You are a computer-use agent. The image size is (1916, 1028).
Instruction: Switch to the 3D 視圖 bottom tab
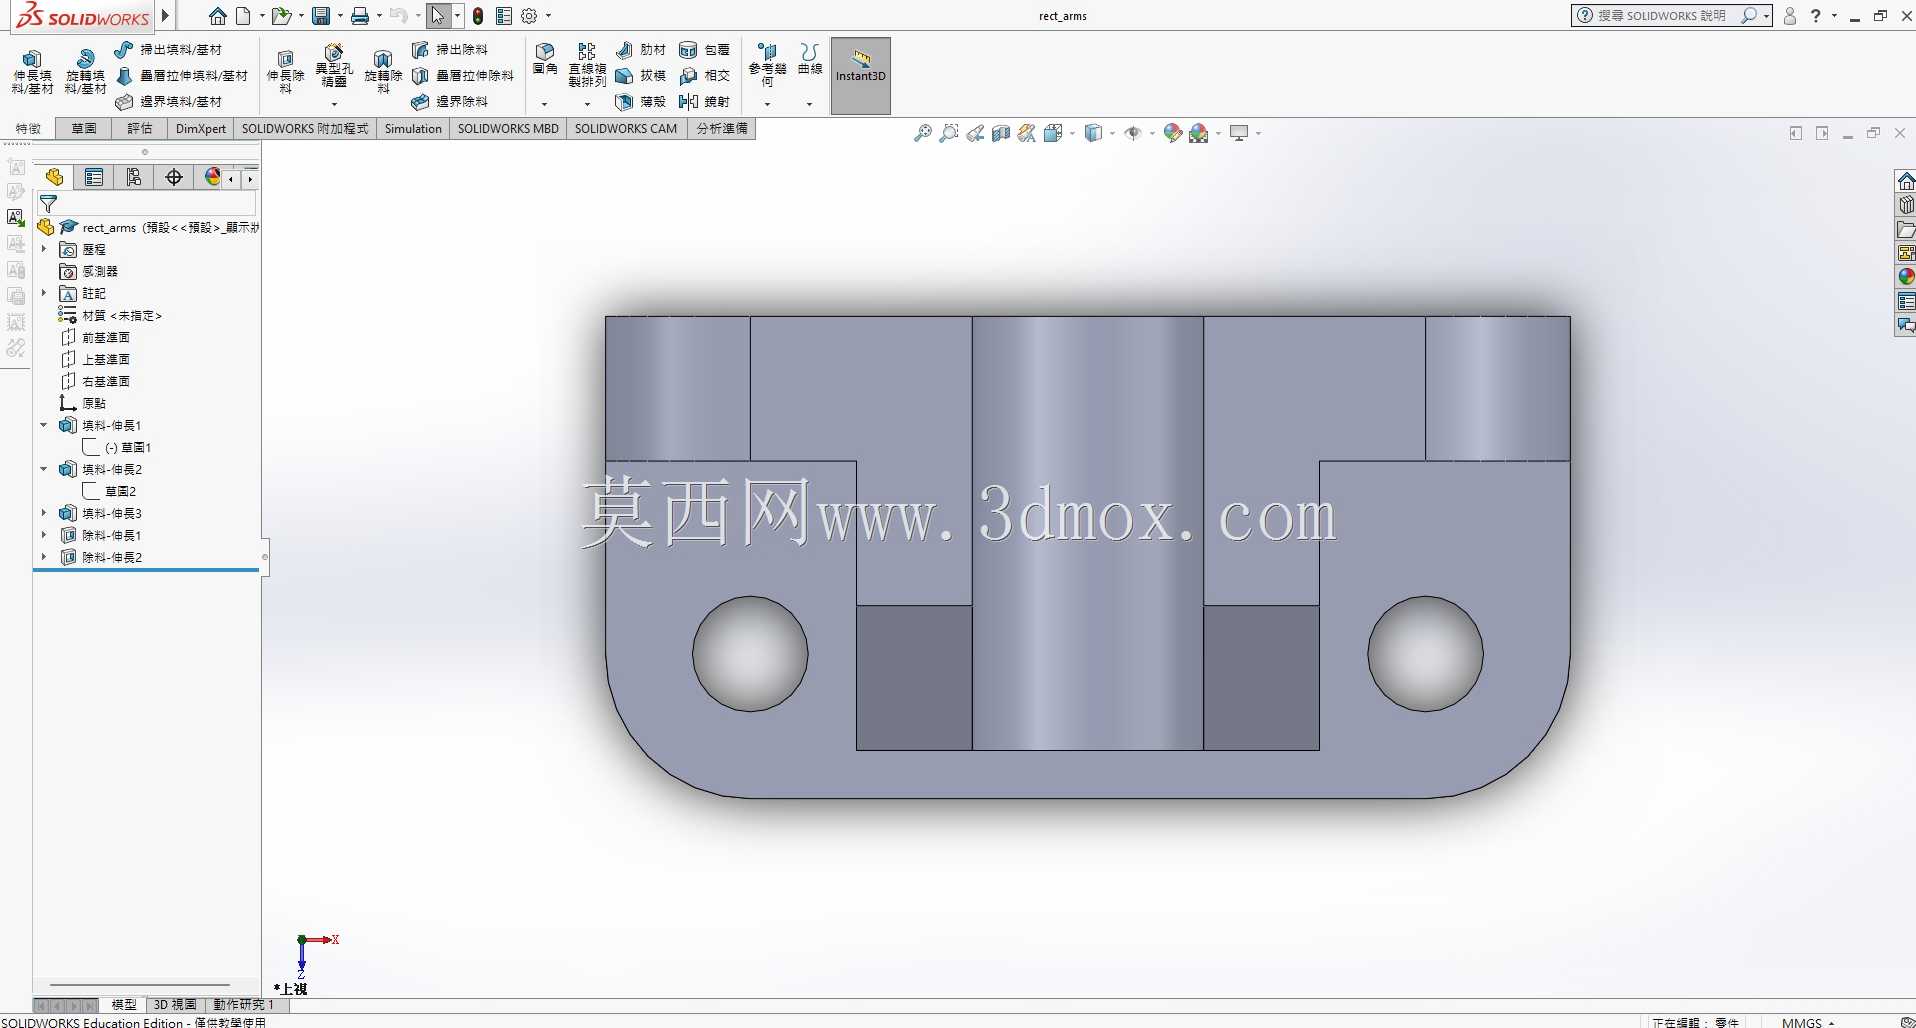175,1004
